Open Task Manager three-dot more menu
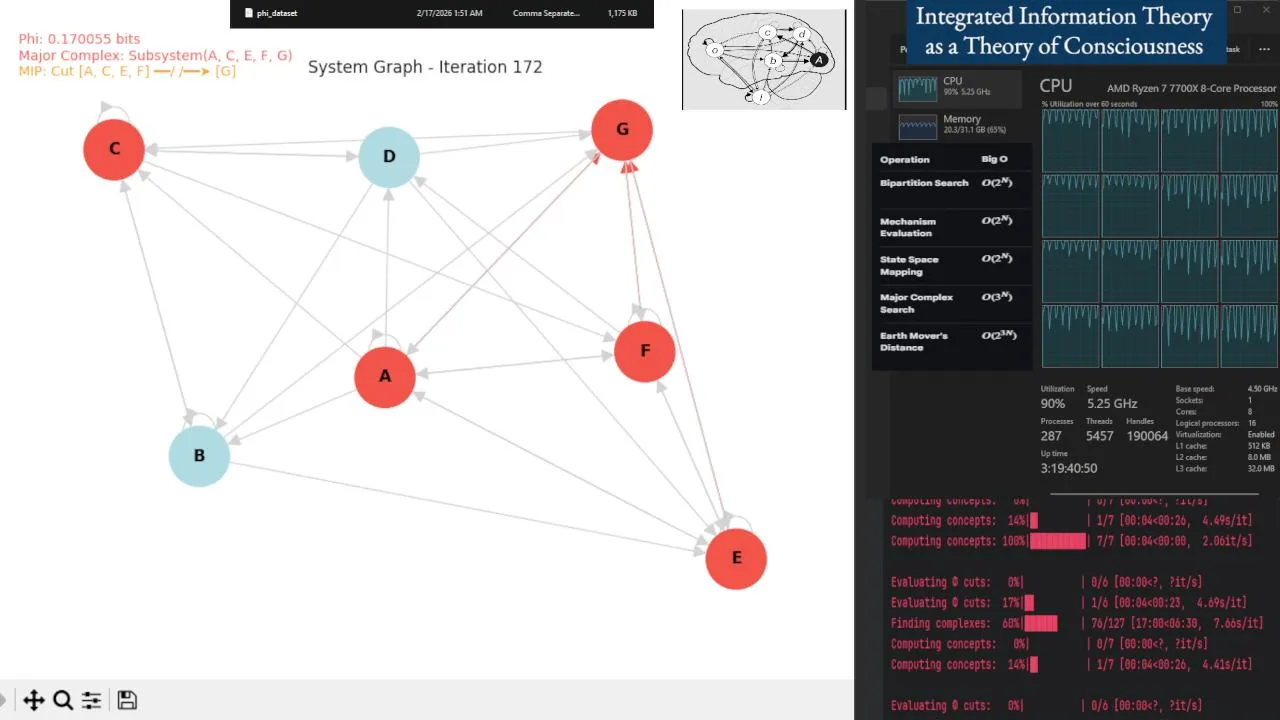Viewport: 1280px width, 720px height. pos(1264,49)
